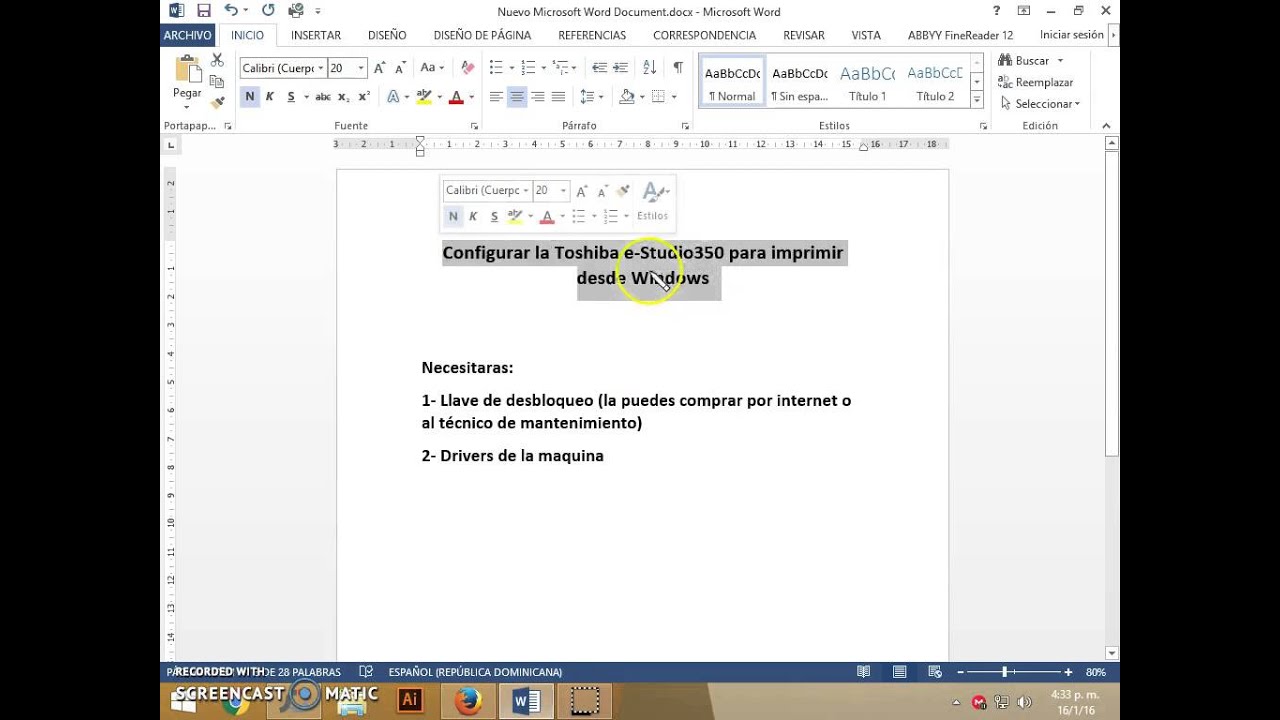Expand the Styles gallery more button
The height and width of the screenshot is (720, 1280).
click(977, 98)
